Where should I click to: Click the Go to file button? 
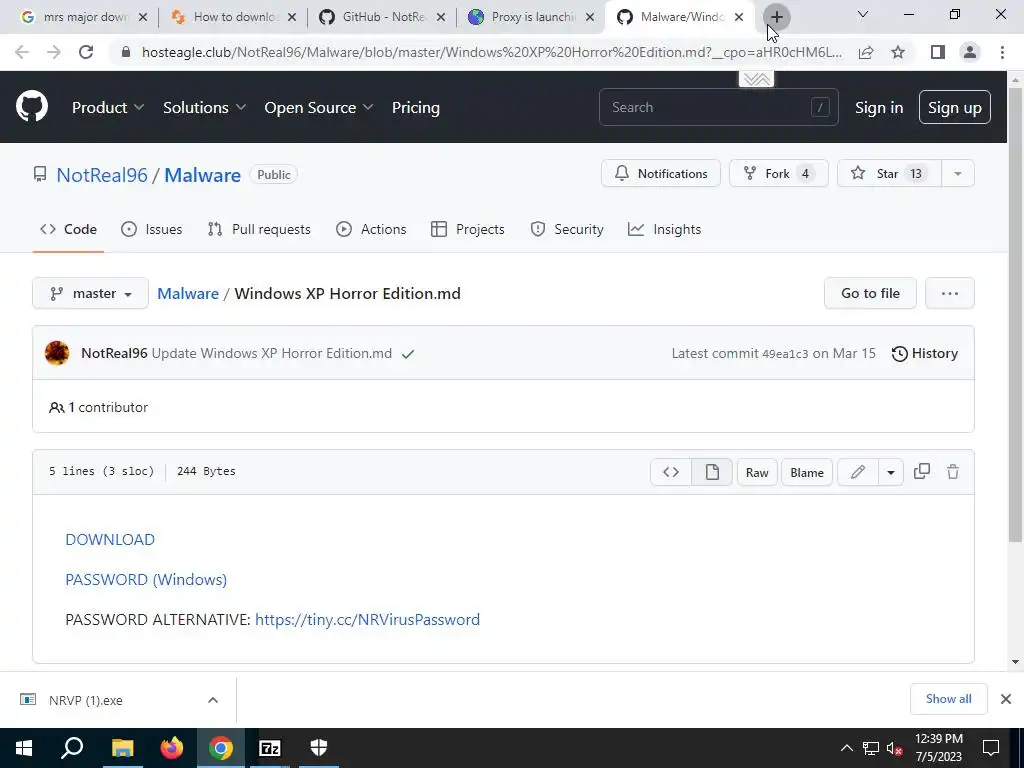point(870,293)
